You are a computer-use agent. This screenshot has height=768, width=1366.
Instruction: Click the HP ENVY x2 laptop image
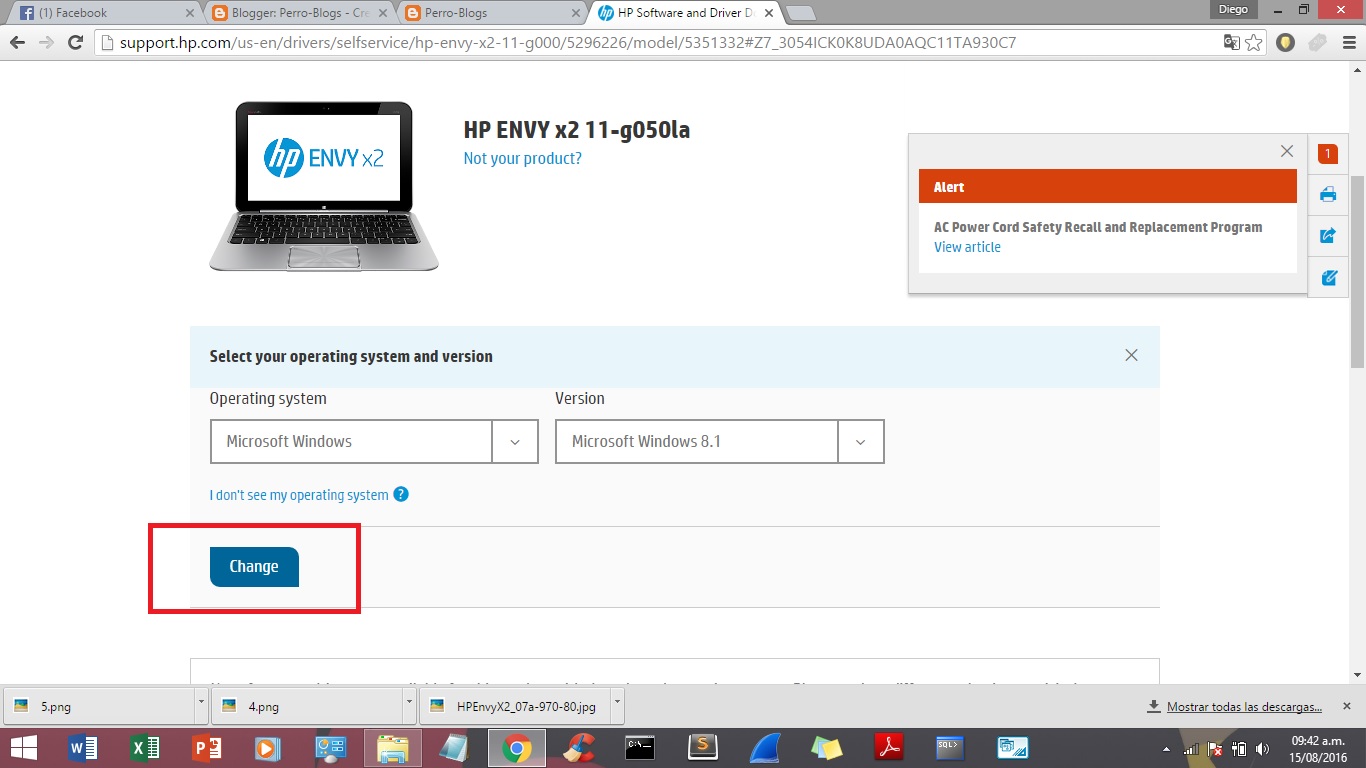324,186
